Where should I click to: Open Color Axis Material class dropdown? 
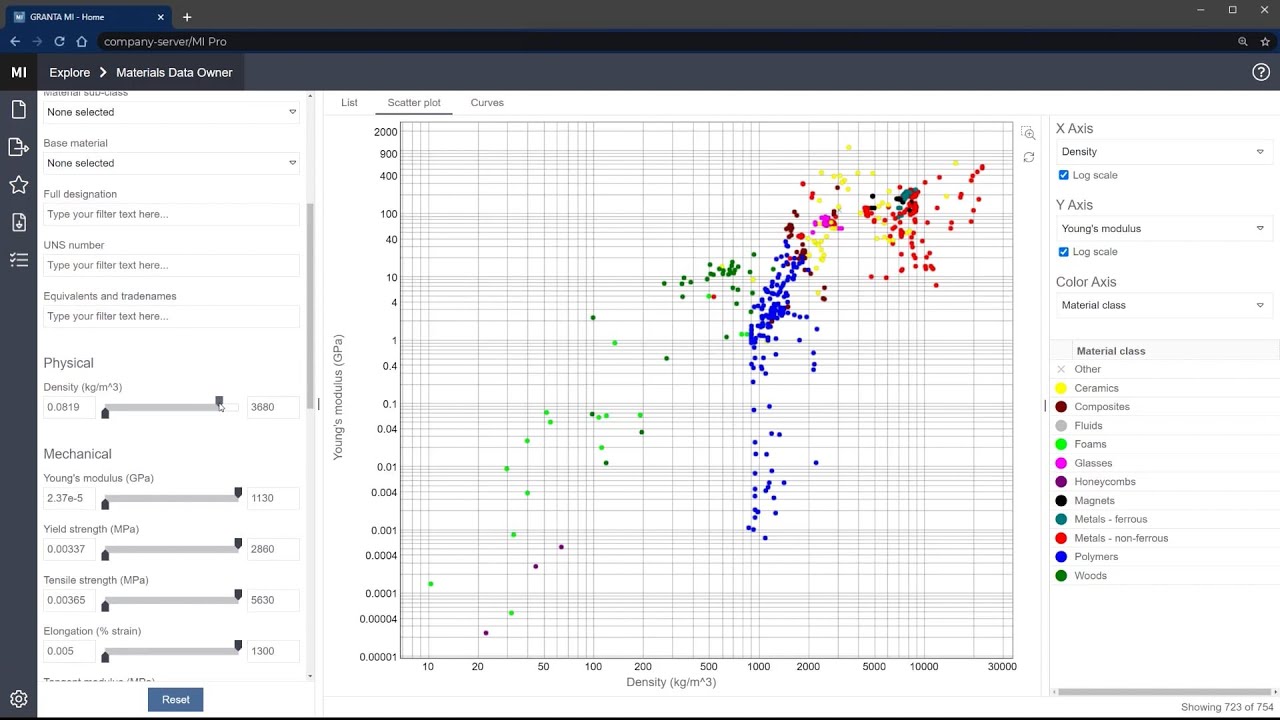click(x=1163, y=305)
